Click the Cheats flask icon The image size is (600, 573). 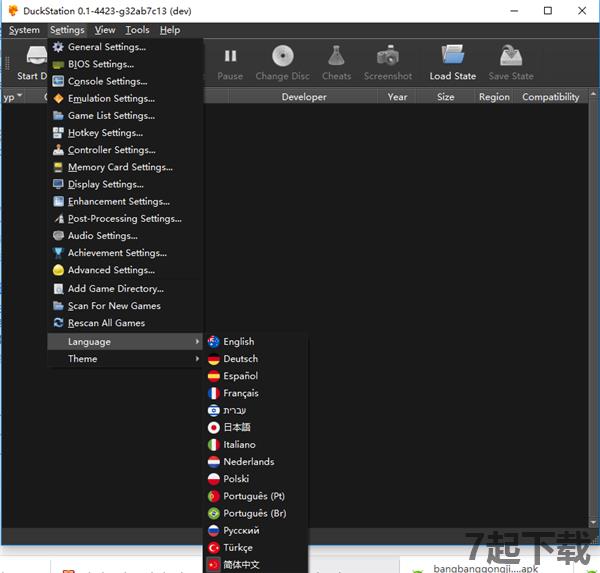coord(336,56)
